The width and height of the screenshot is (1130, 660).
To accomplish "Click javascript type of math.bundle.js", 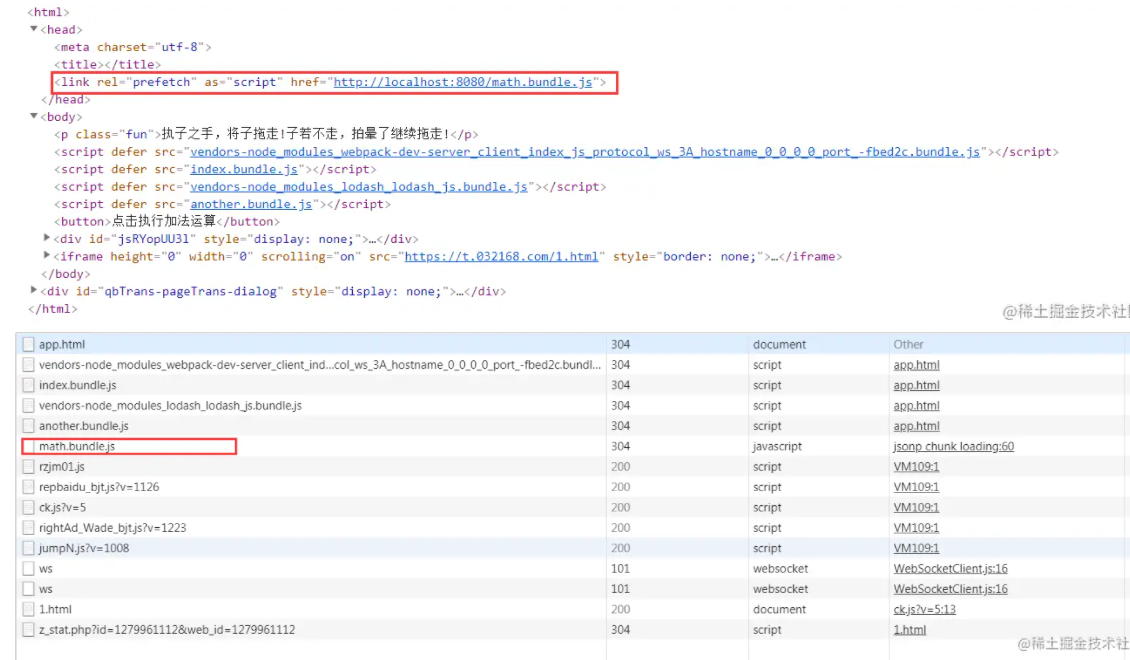I will click(777, 446).
